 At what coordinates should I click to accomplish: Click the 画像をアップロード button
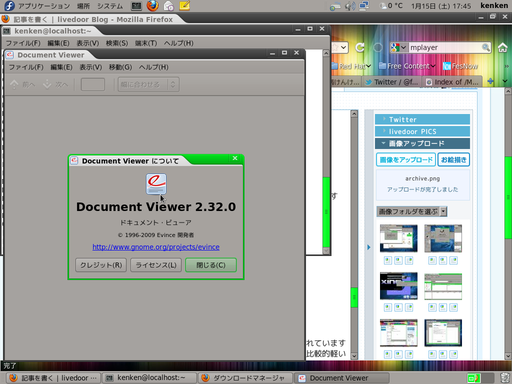406,160
